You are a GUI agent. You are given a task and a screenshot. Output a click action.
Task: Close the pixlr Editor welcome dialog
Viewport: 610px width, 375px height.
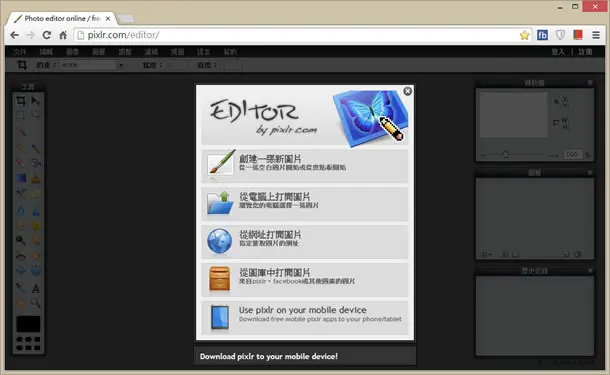coord(407,91)
